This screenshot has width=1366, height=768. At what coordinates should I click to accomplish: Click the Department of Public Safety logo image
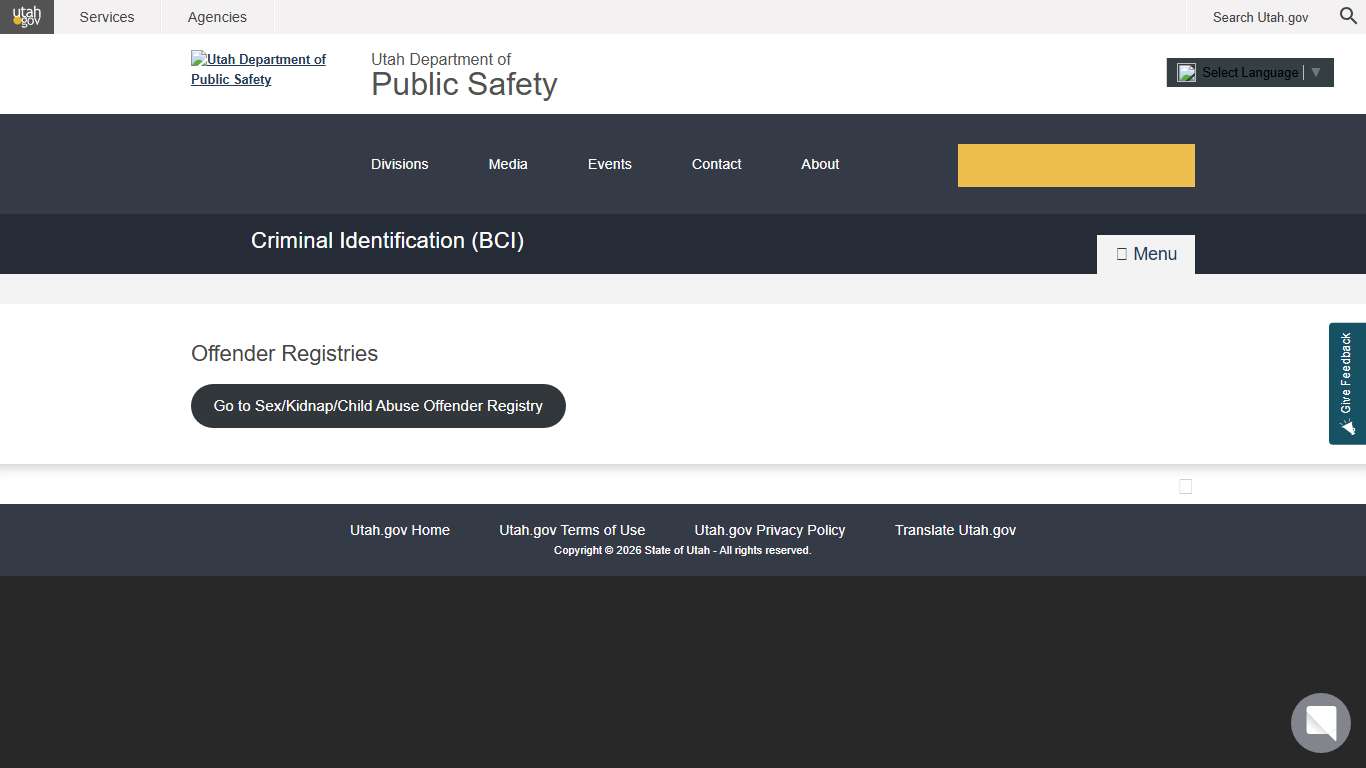click(x=258, y=69)
